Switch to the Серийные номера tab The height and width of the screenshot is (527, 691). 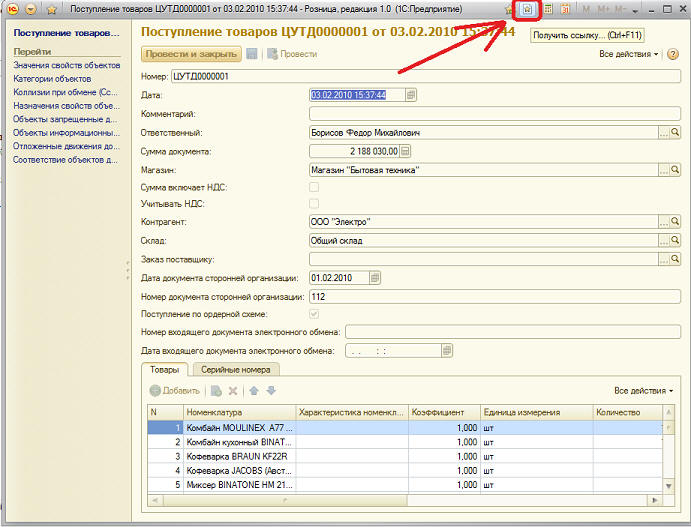click(x=236, y=370)
